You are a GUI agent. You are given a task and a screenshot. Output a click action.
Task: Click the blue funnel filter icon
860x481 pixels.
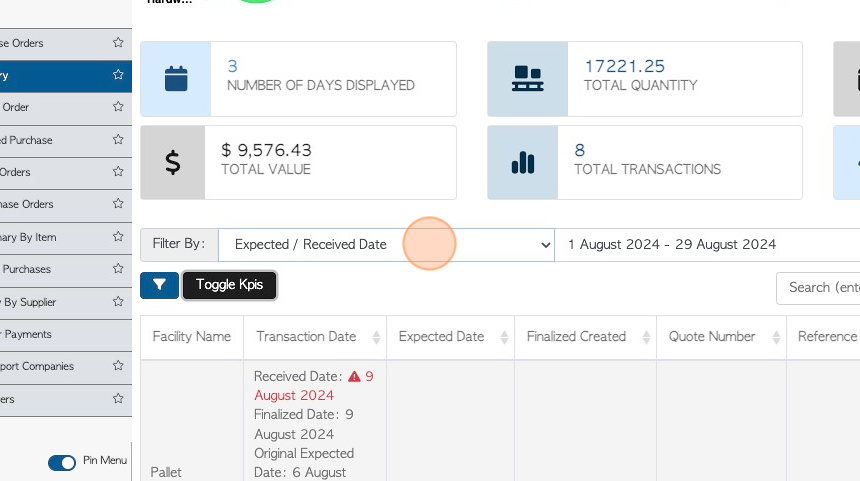point(160,285)
